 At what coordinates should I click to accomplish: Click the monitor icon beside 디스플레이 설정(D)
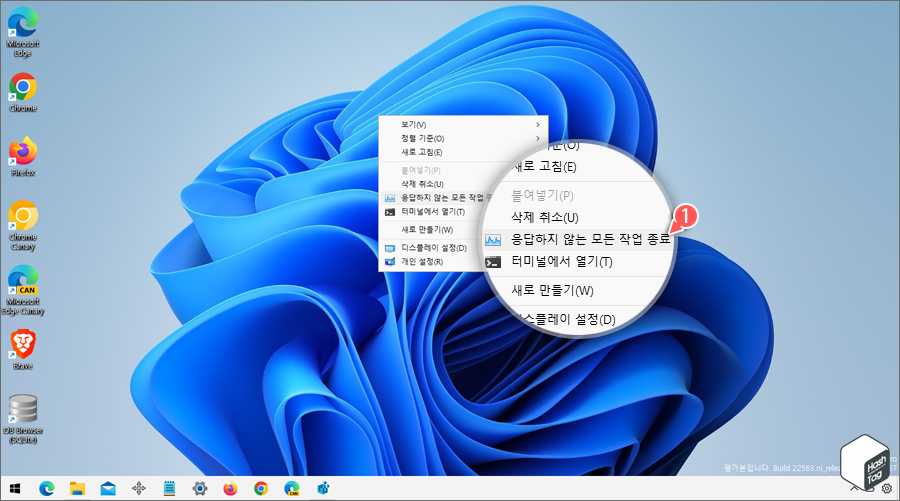pos(390,248)
